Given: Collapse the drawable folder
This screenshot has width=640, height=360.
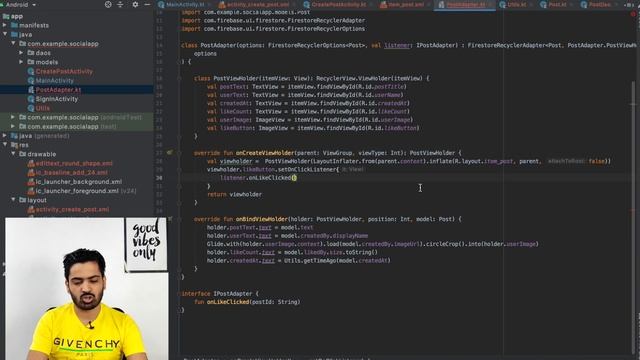Looking at the screenshot, I should (x=13, y=154).
